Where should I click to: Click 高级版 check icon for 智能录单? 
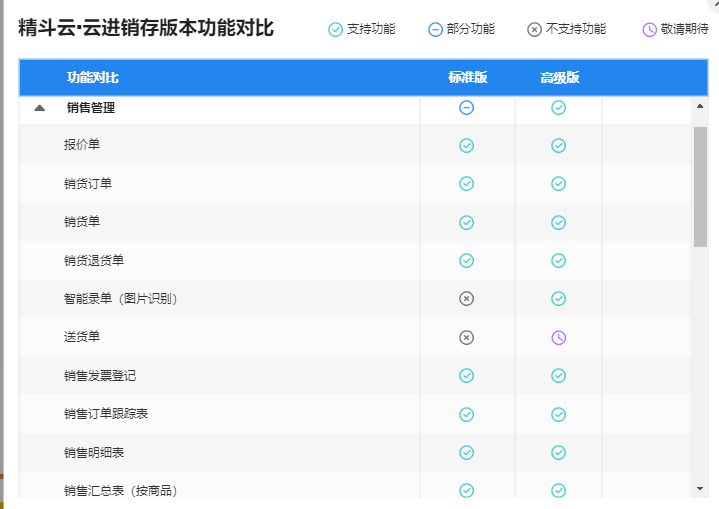coord(558,299)
